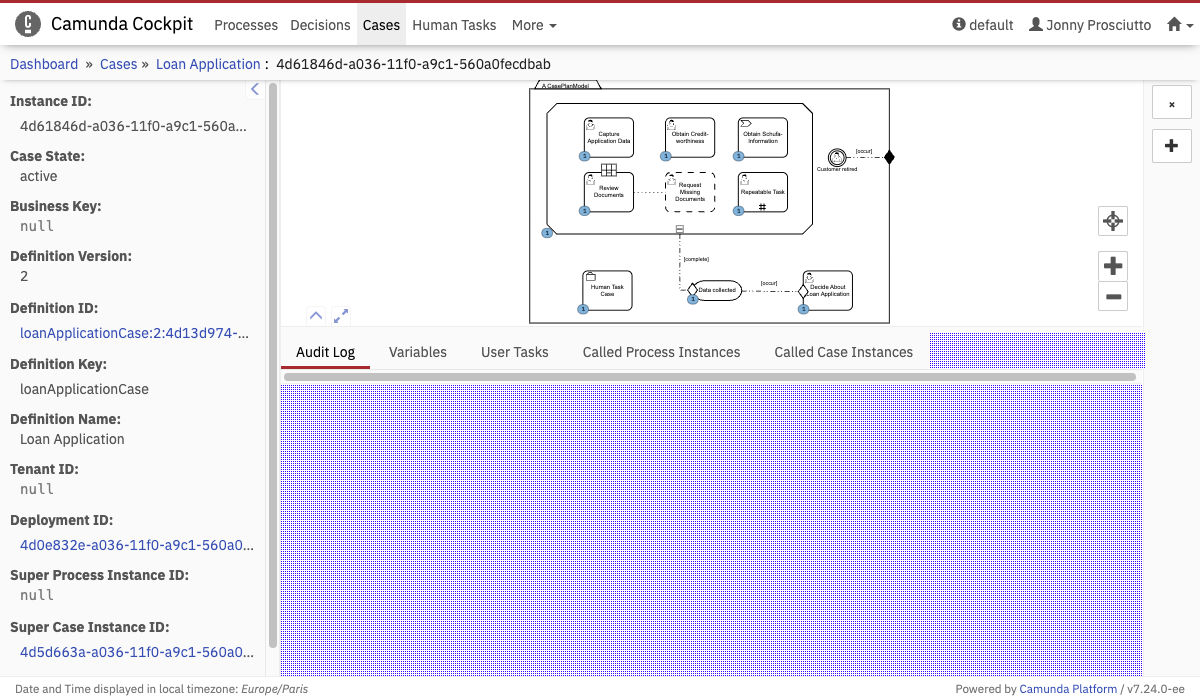Screen dimensions: 1200x700
Task: Maximize the diagram with expand arrows icon
Action: tap(341, 316)
